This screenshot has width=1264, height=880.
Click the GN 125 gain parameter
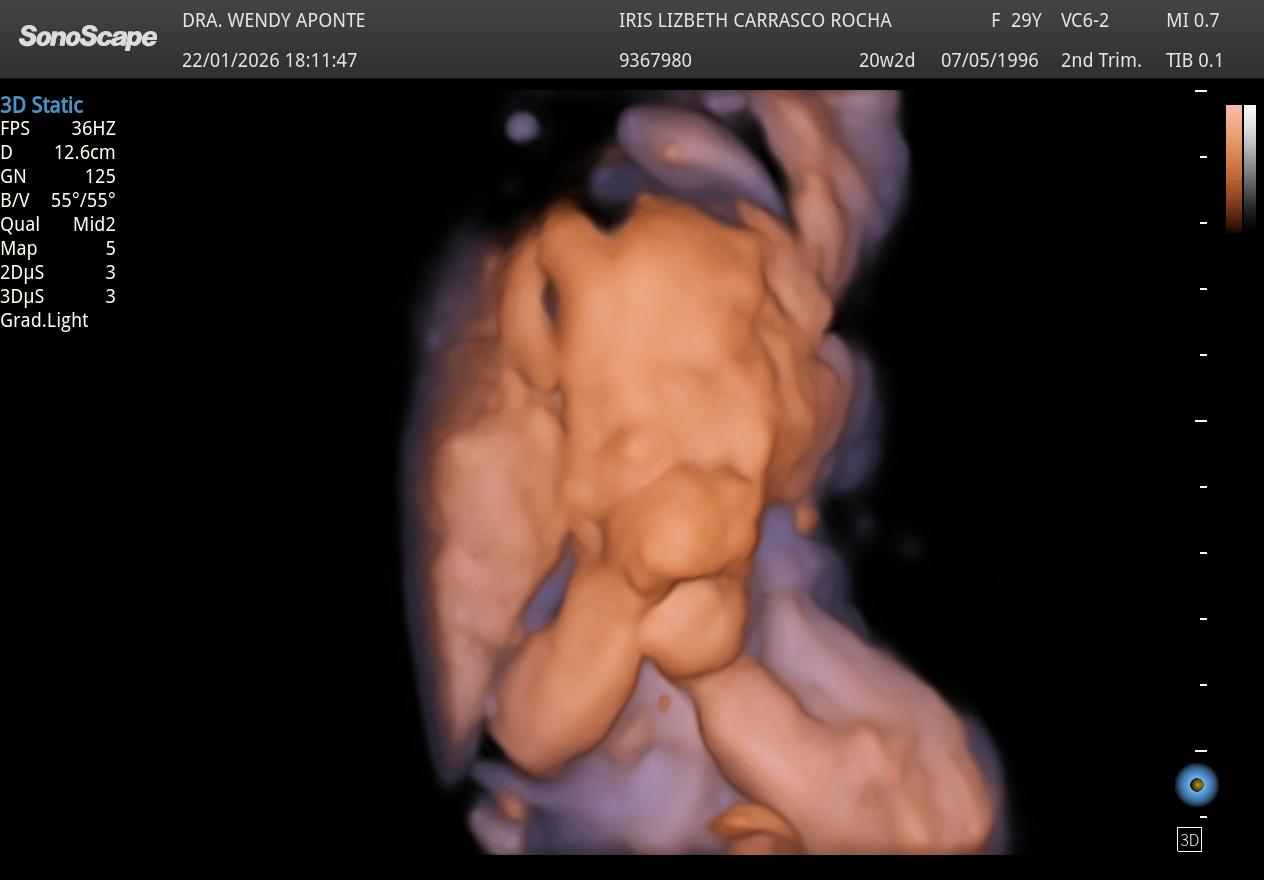tap(58, 176)
